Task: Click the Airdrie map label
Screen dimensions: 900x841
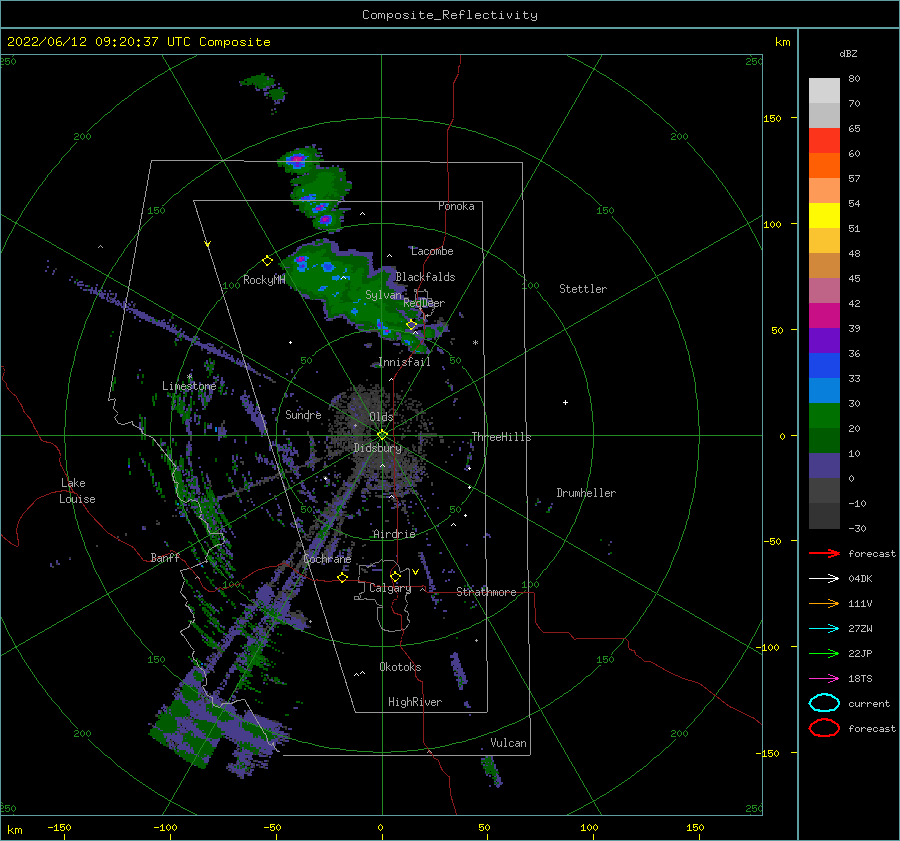Action: click(394, 534)
